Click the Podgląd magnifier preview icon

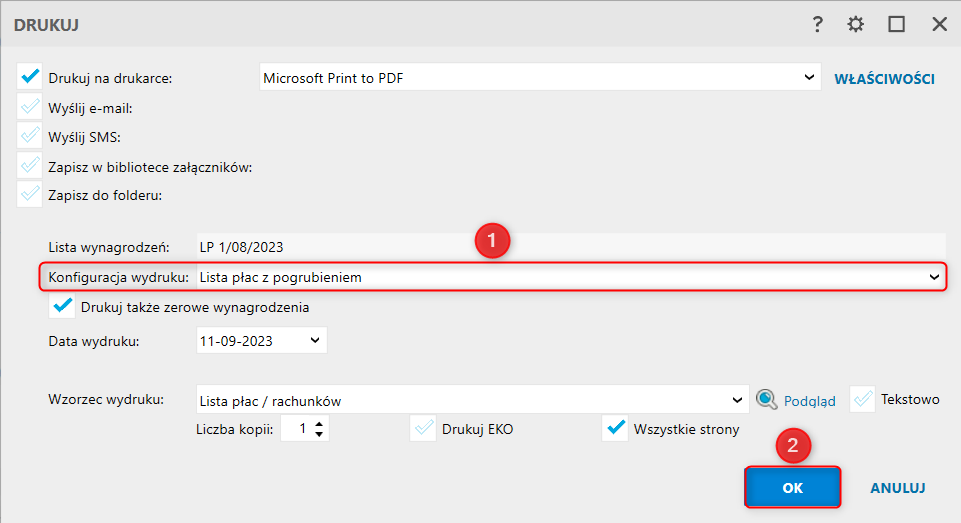[766, 400]
